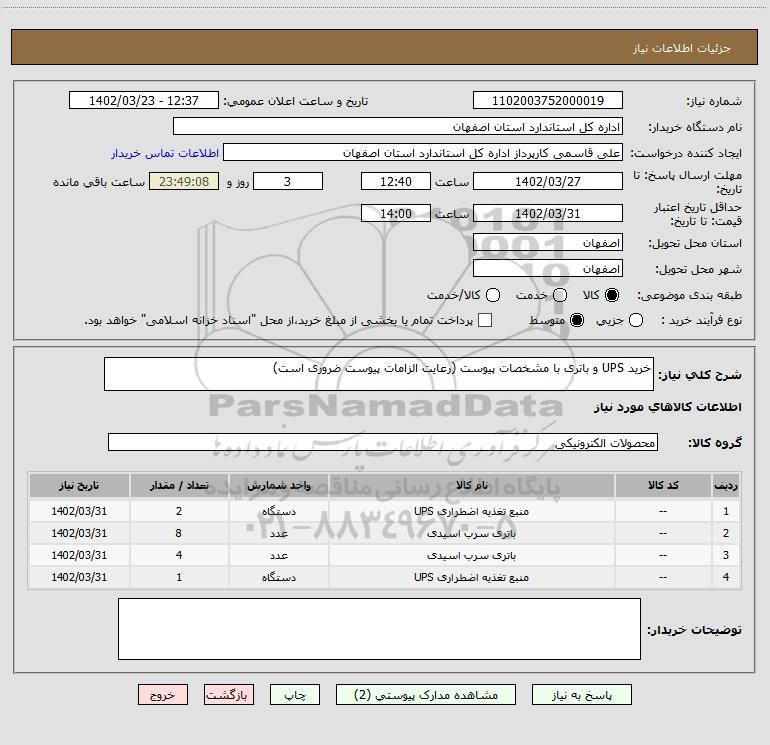Click the product group field محصولات الکترونیکی

tap(383, 442)
